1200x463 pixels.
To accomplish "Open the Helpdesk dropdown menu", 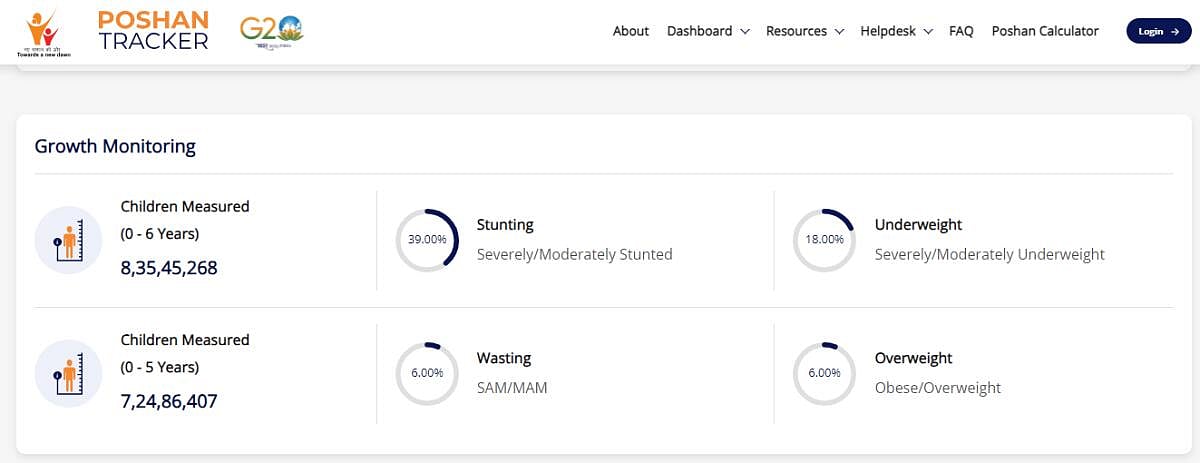I will [x=896, y=31].
